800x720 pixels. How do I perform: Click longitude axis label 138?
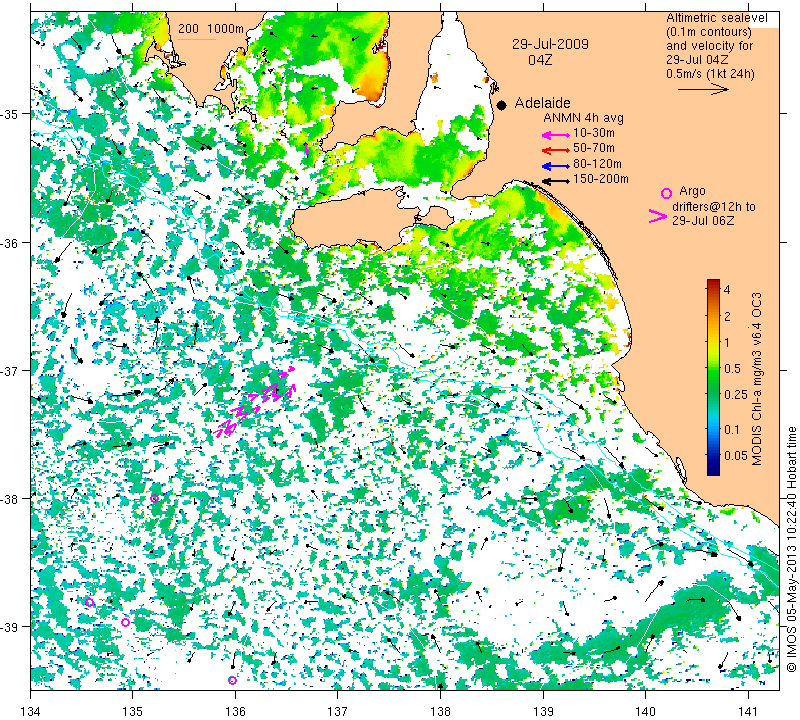(440, 710)
